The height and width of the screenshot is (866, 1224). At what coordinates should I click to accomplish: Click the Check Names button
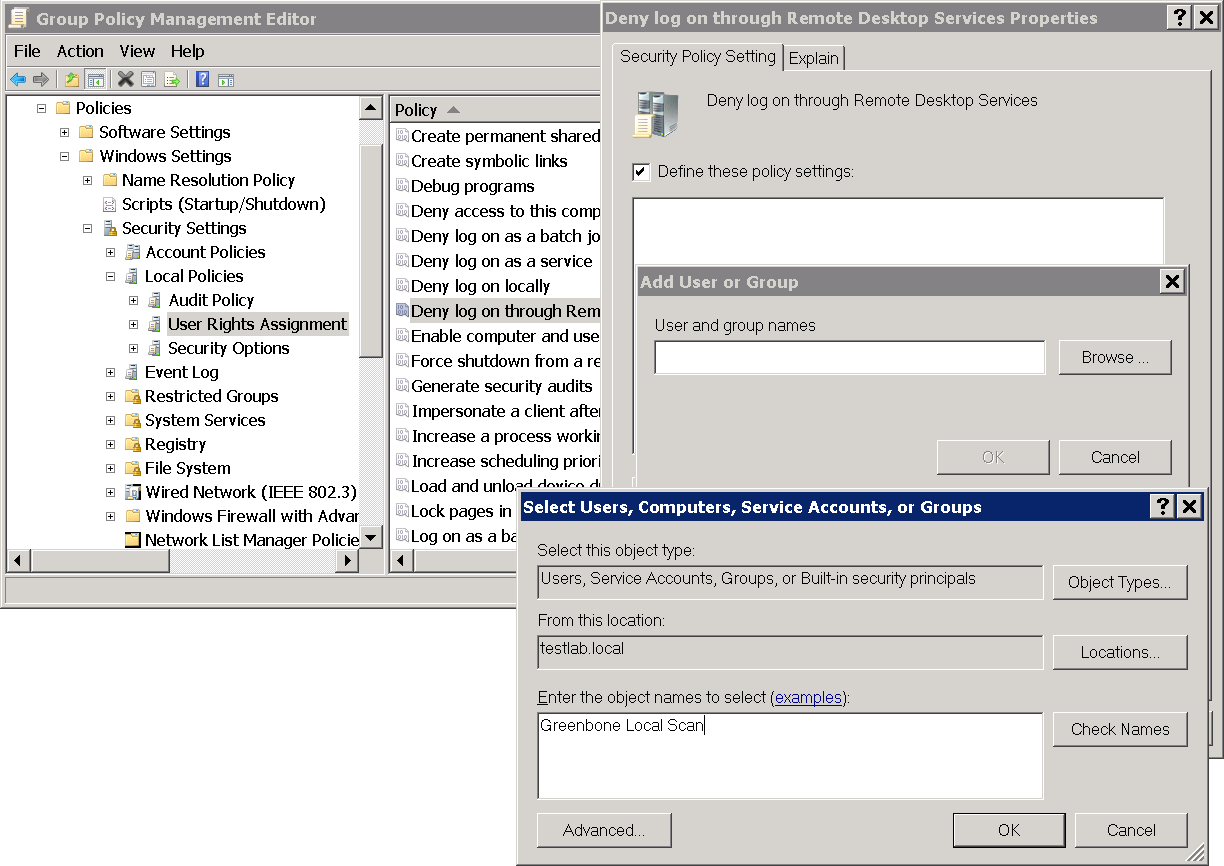1119,729
